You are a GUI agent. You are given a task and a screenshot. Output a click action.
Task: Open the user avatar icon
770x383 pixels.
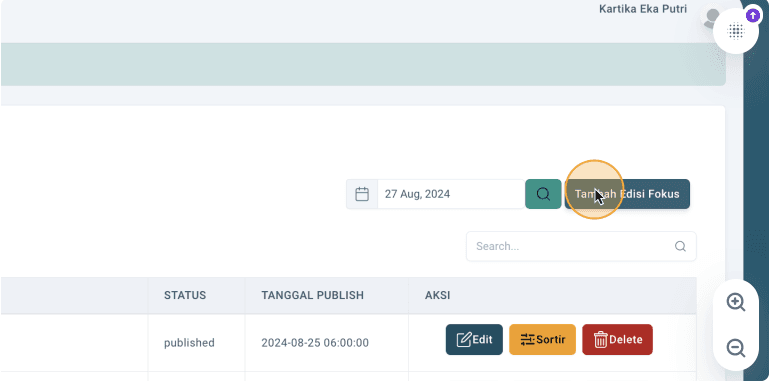710,19
